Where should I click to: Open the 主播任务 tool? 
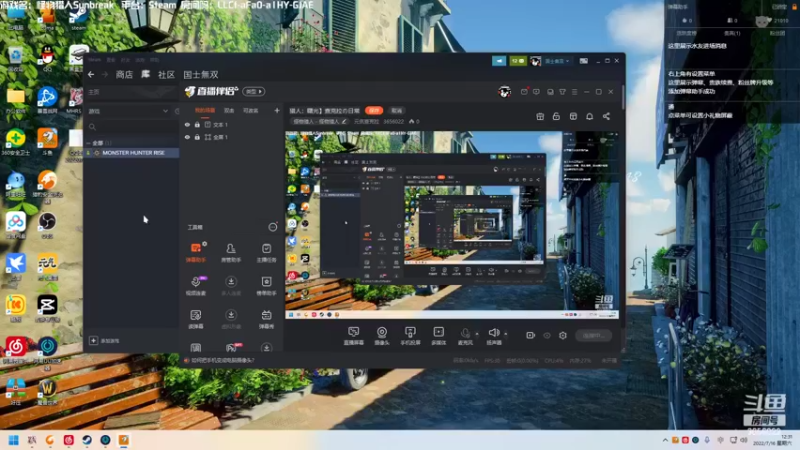tap(266, 252)
